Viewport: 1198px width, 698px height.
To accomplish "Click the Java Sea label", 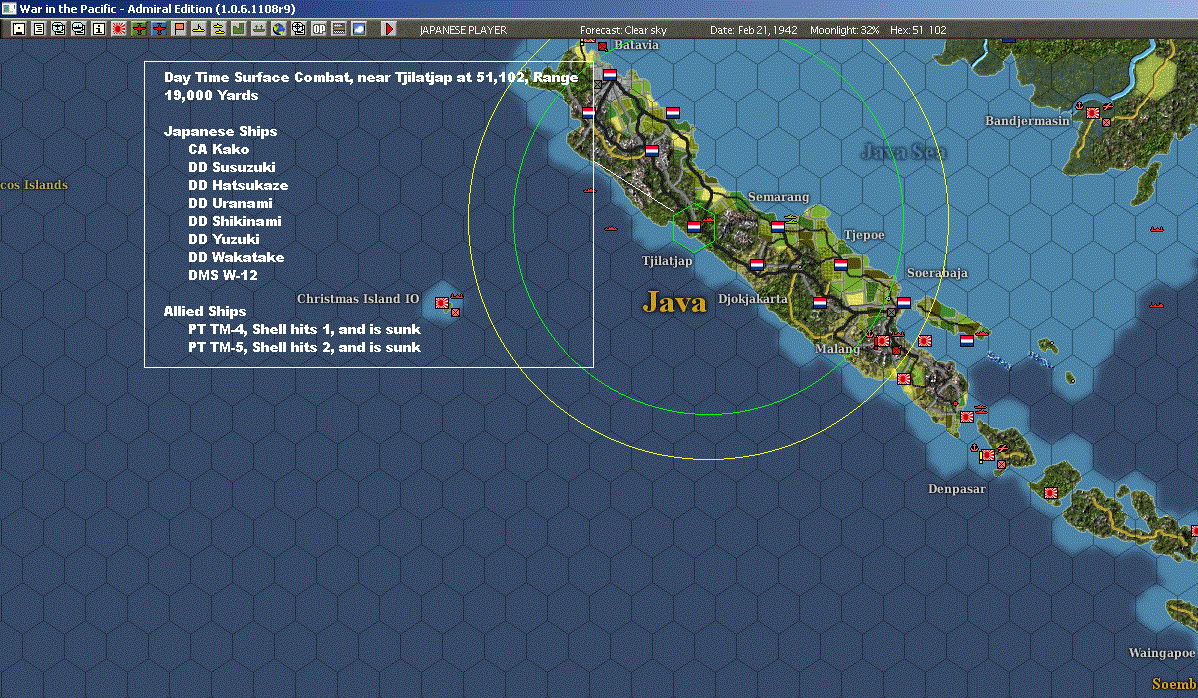I will (x=904, y=152).
